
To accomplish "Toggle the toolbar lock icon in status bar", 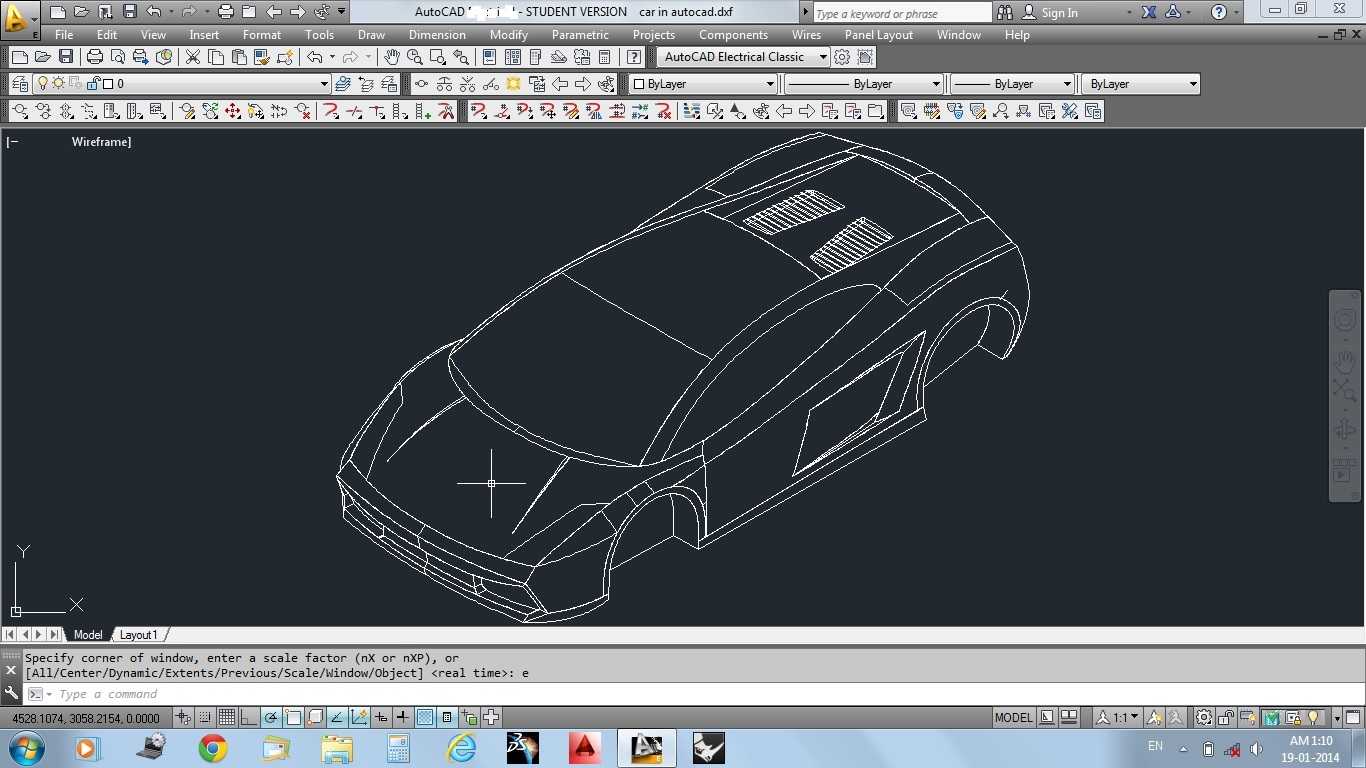I will [1227, 717].
